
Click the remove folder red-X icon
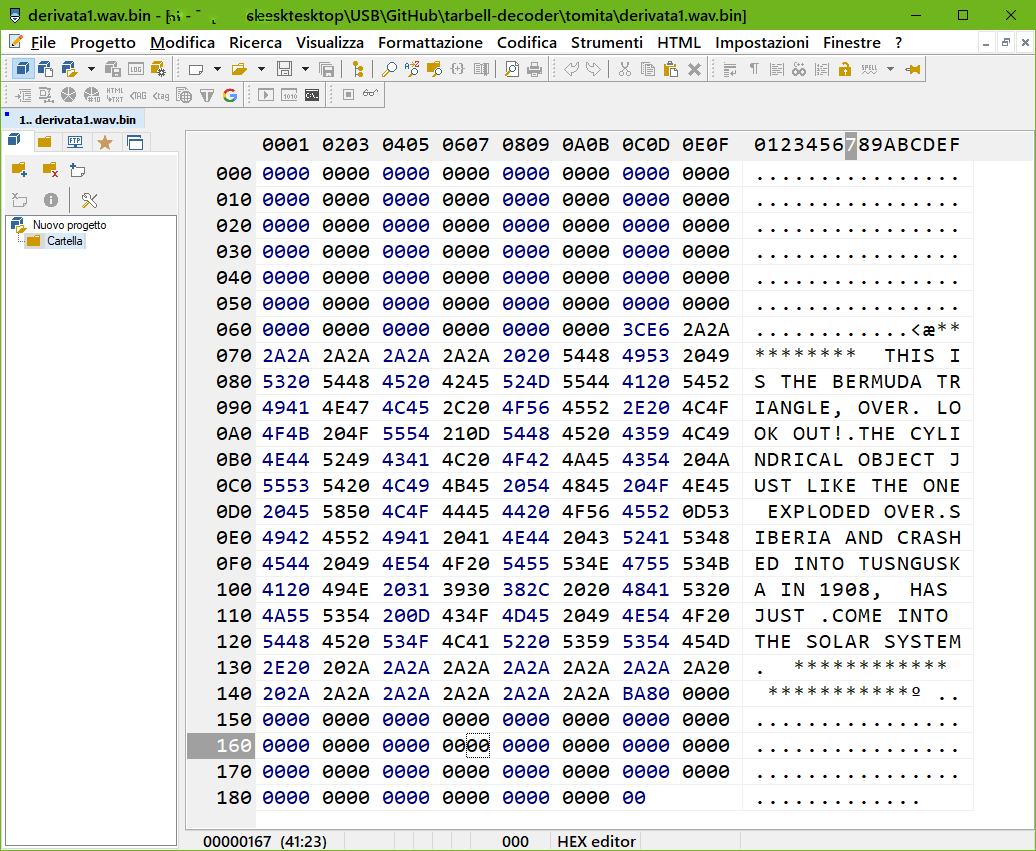(50, 170)
